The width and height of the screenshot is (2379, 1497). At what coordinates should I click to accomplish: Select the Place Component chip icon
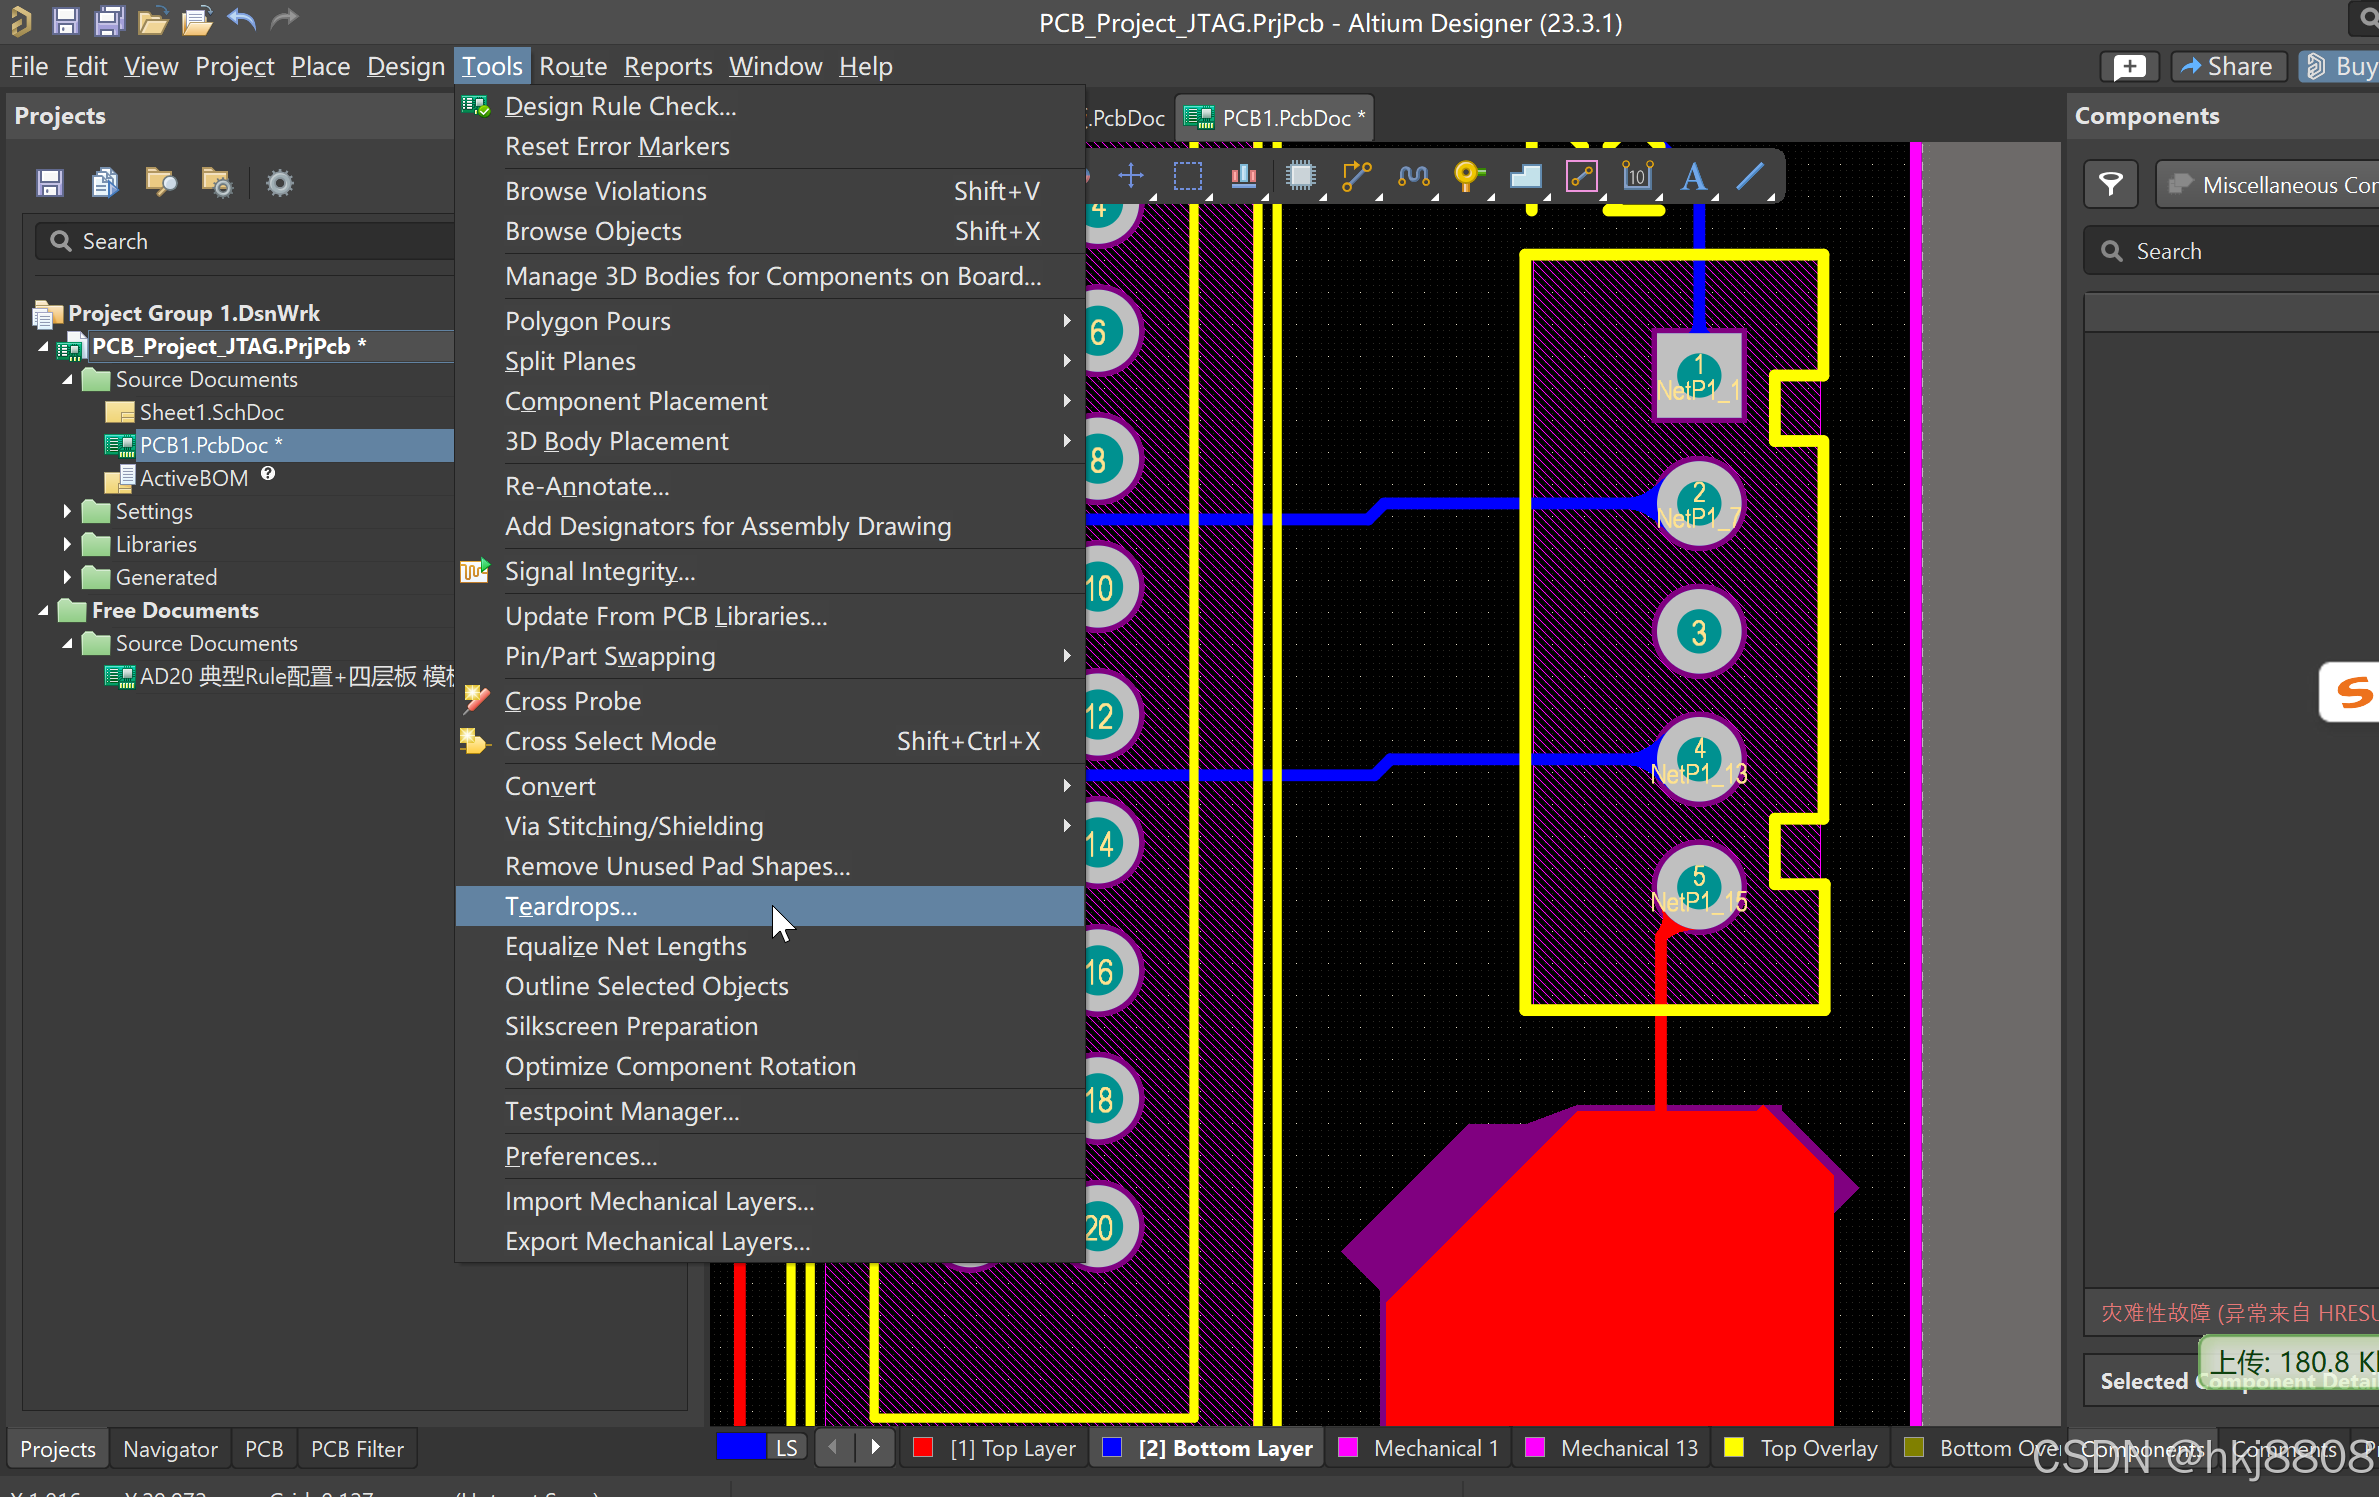1300,177
